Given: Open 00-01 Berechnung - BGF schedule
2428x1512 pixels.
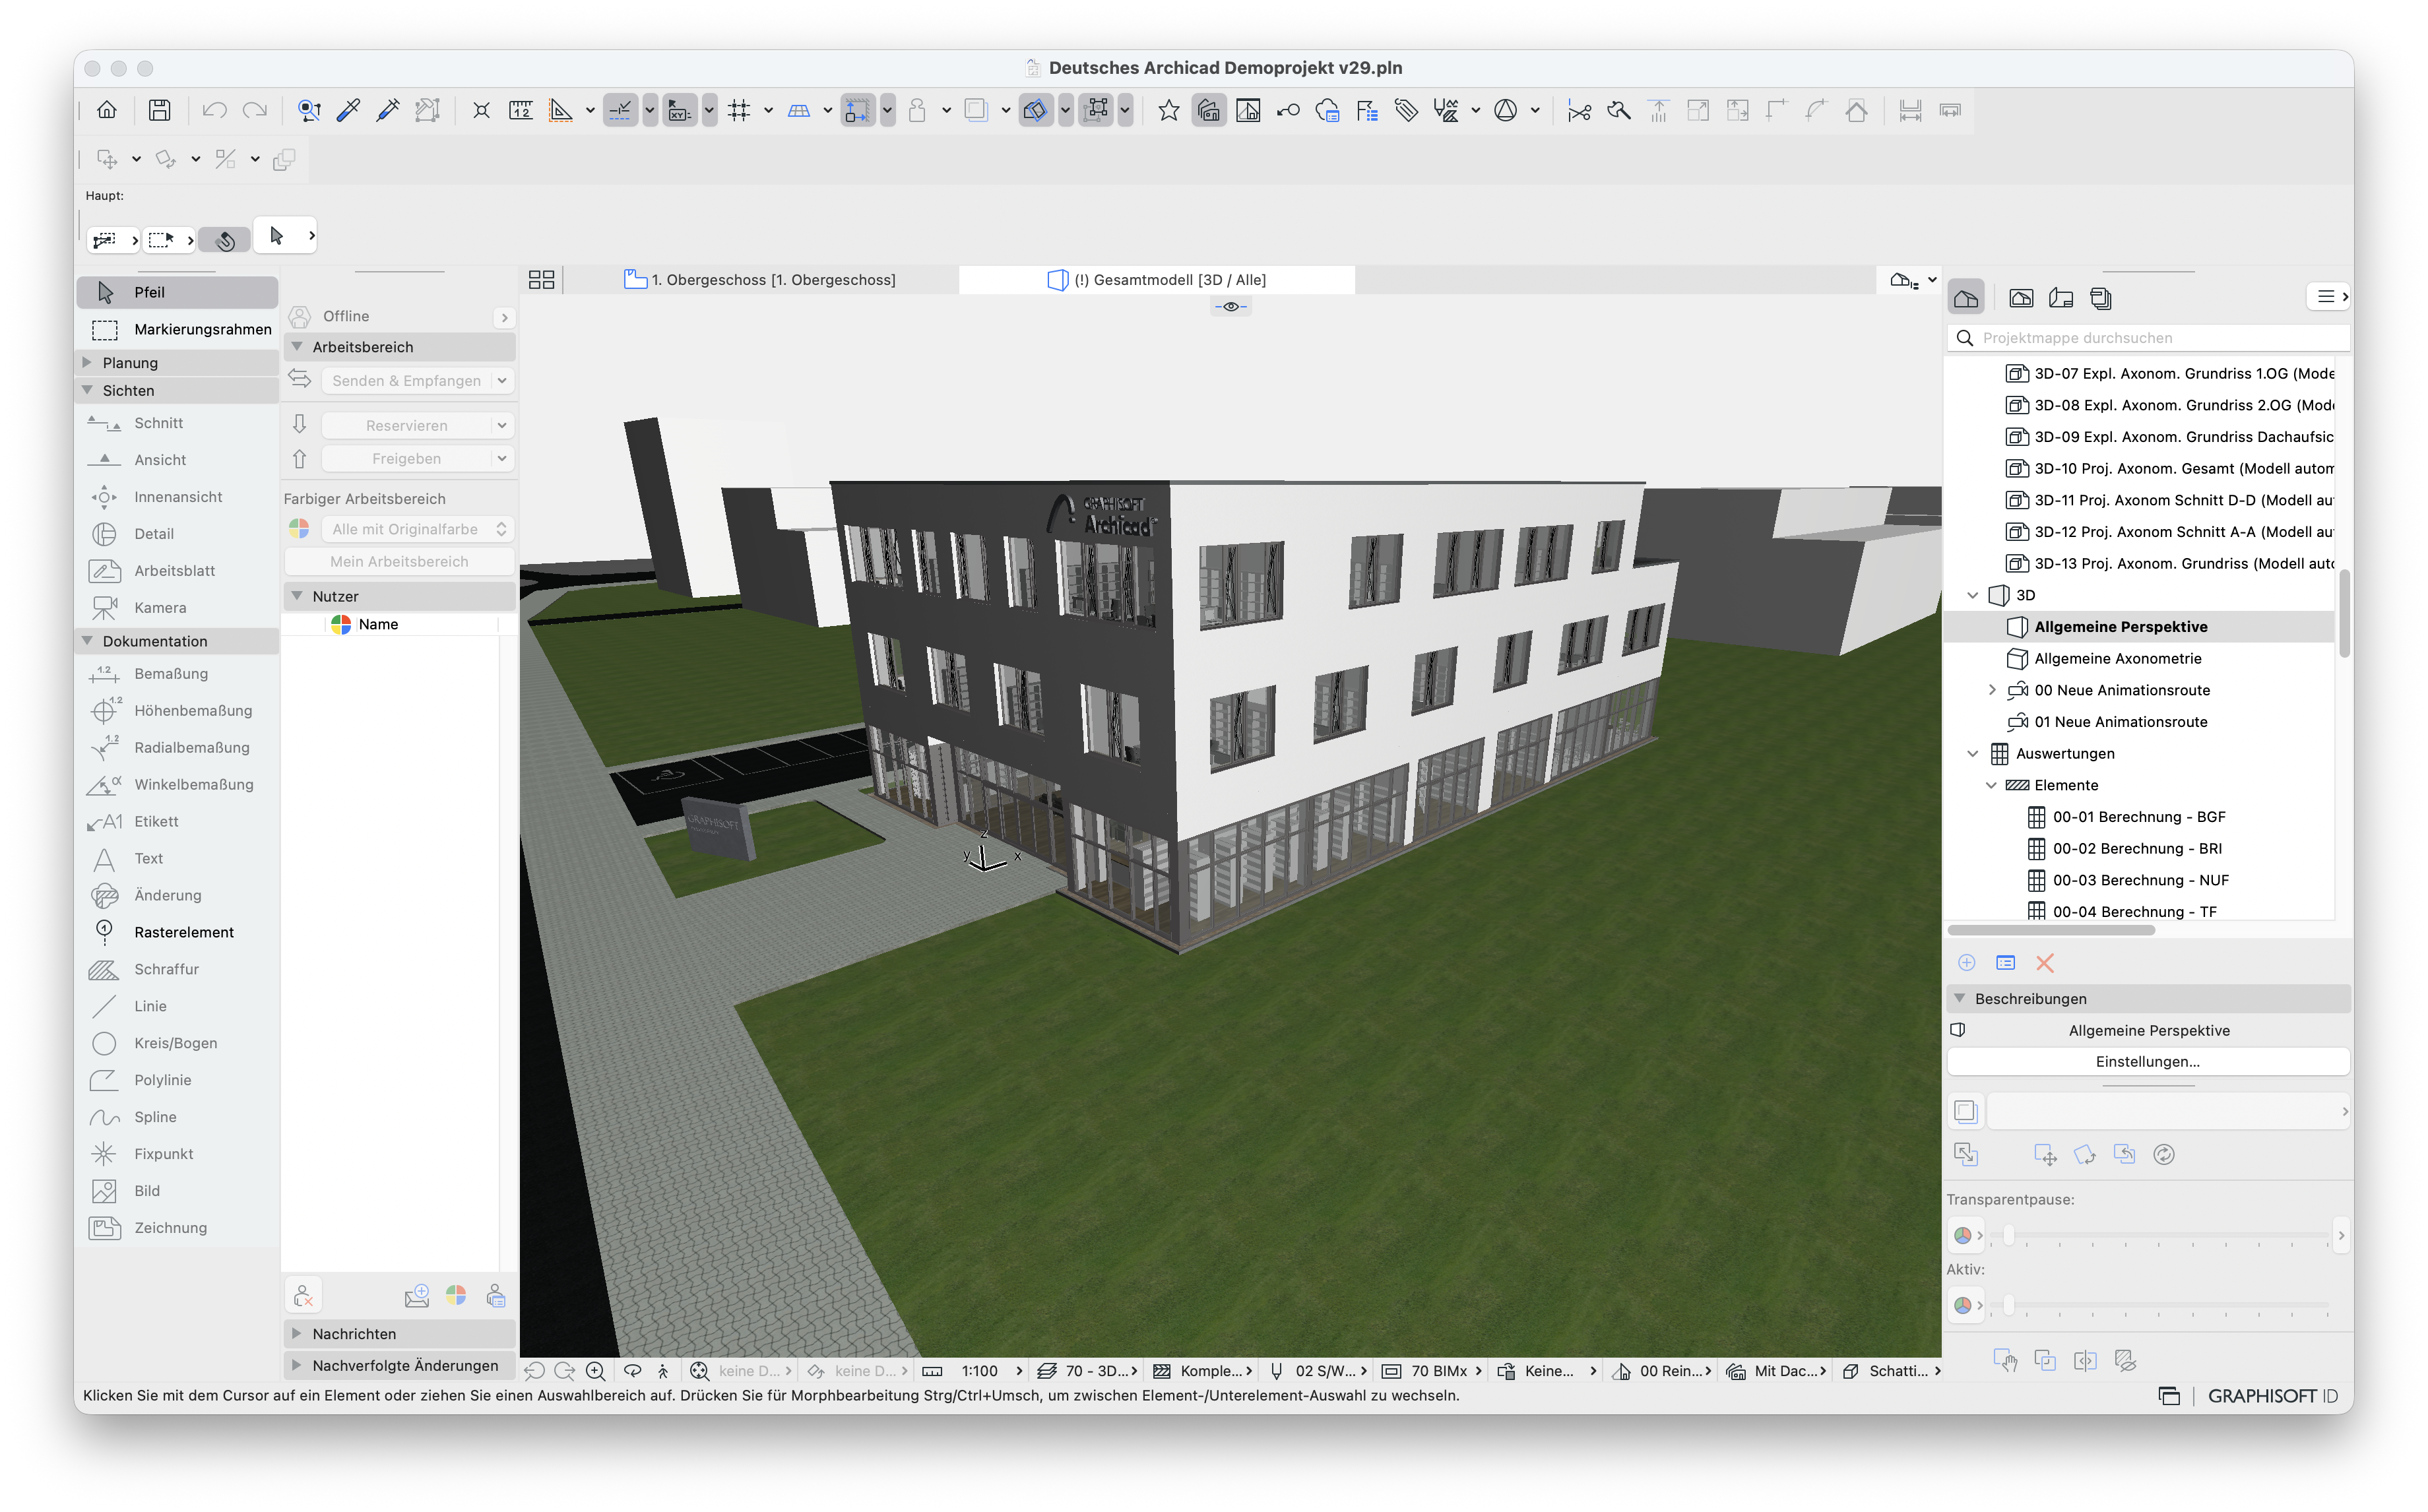Looking at the screenshot, I should [x=2138, y=817].
